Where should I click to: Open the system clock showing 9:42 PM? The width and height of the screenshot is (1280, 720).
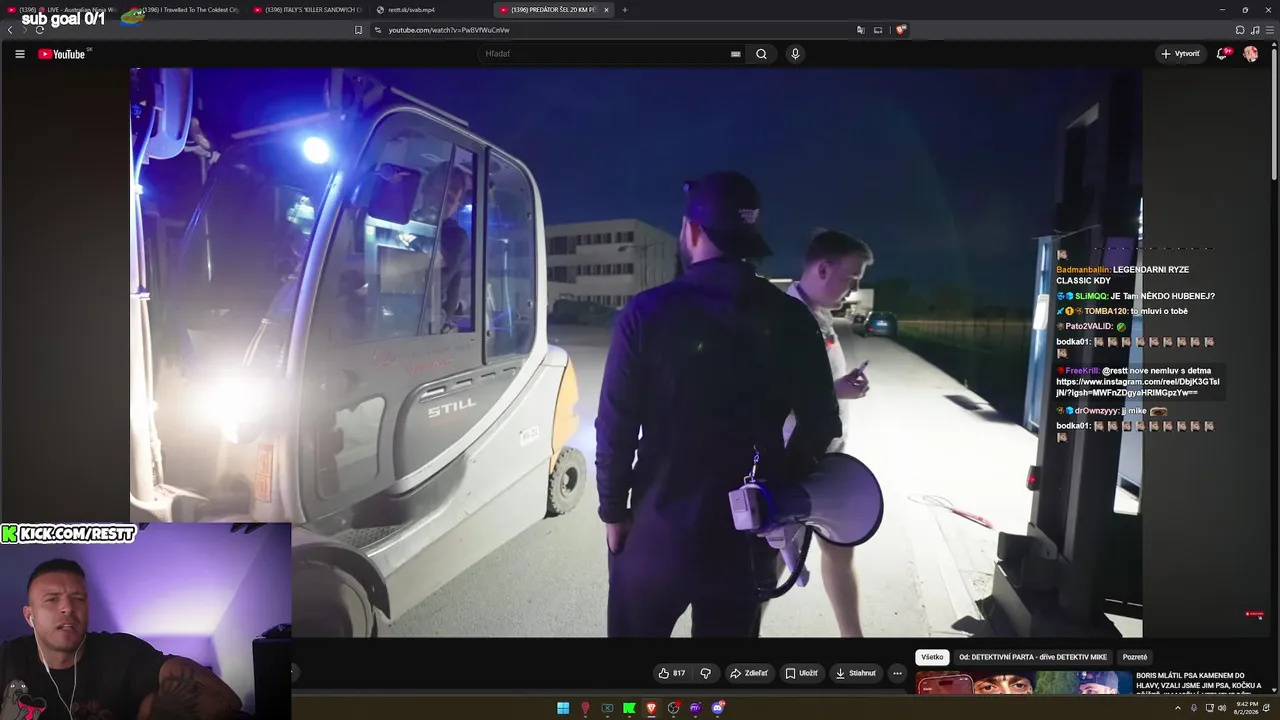1245,708
